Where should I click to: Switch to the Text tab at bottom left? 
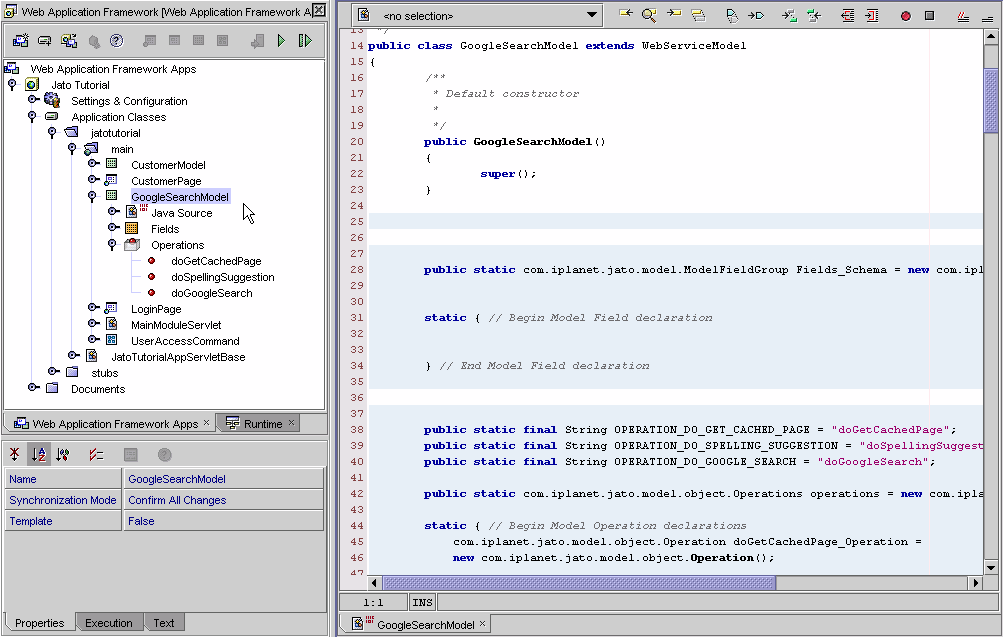[x=164, y=622]
